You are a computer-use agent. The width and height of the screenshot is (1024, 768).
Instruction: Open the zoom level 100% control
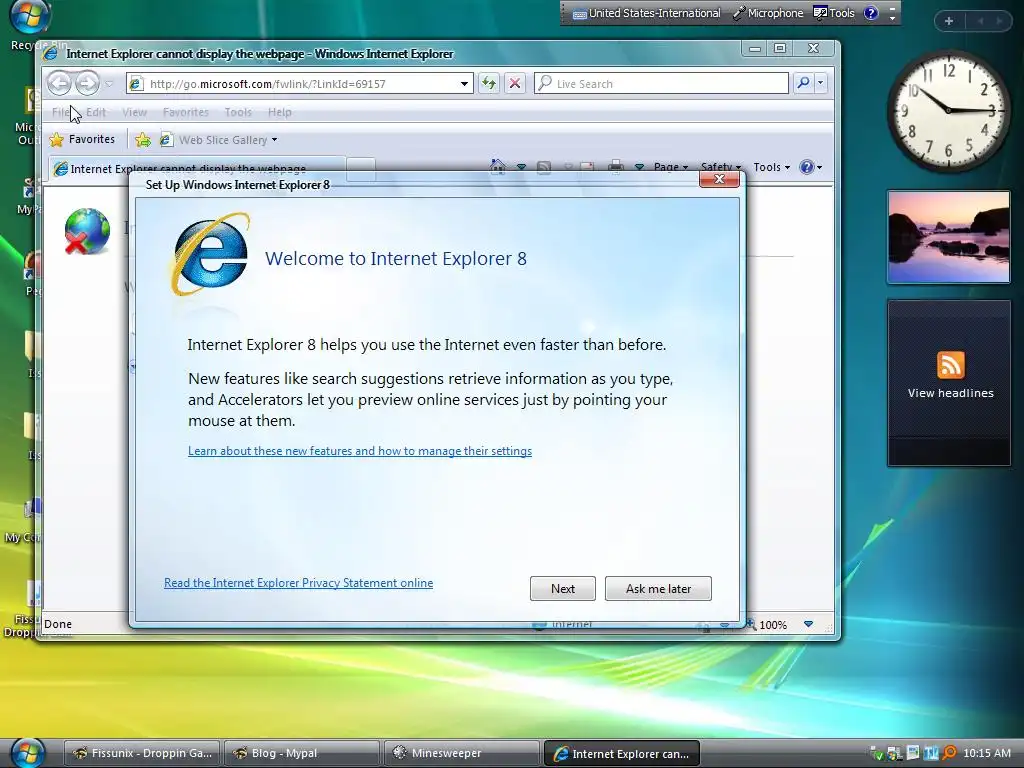[778, 624]
